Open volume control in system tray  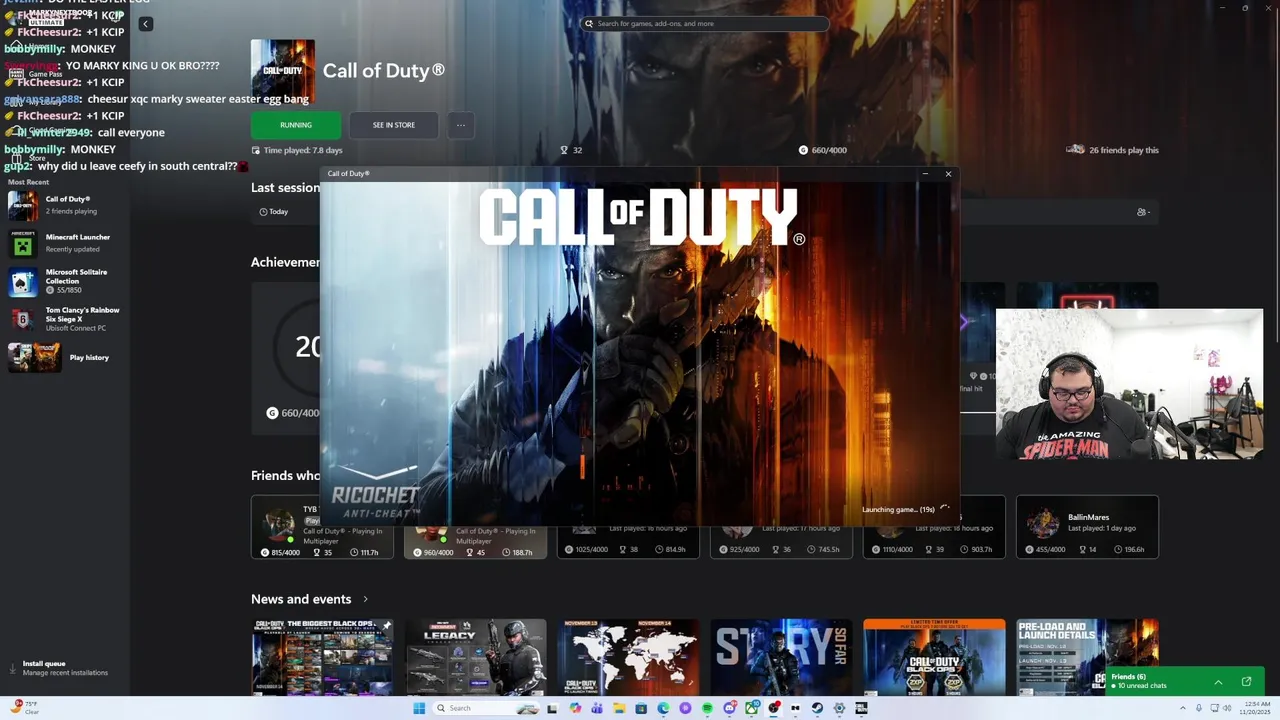click(x=1228, y=708)
